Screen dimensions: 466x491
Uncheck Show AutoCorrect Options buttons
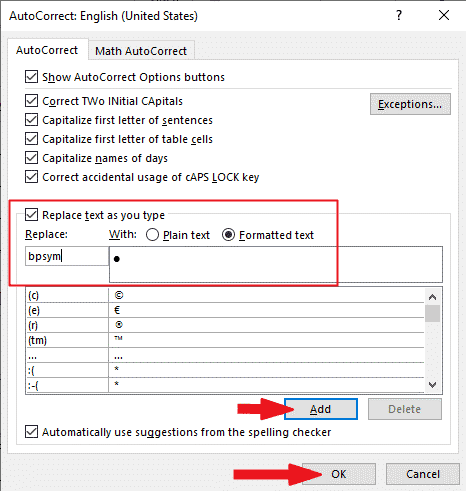pyautogui.click(x=32, y=77)
